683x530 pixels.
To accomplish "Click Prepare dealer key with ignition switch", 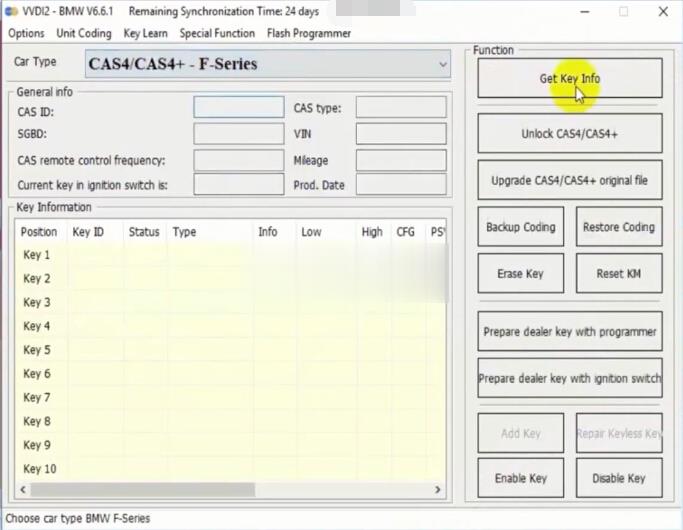I will click(570, 378).
